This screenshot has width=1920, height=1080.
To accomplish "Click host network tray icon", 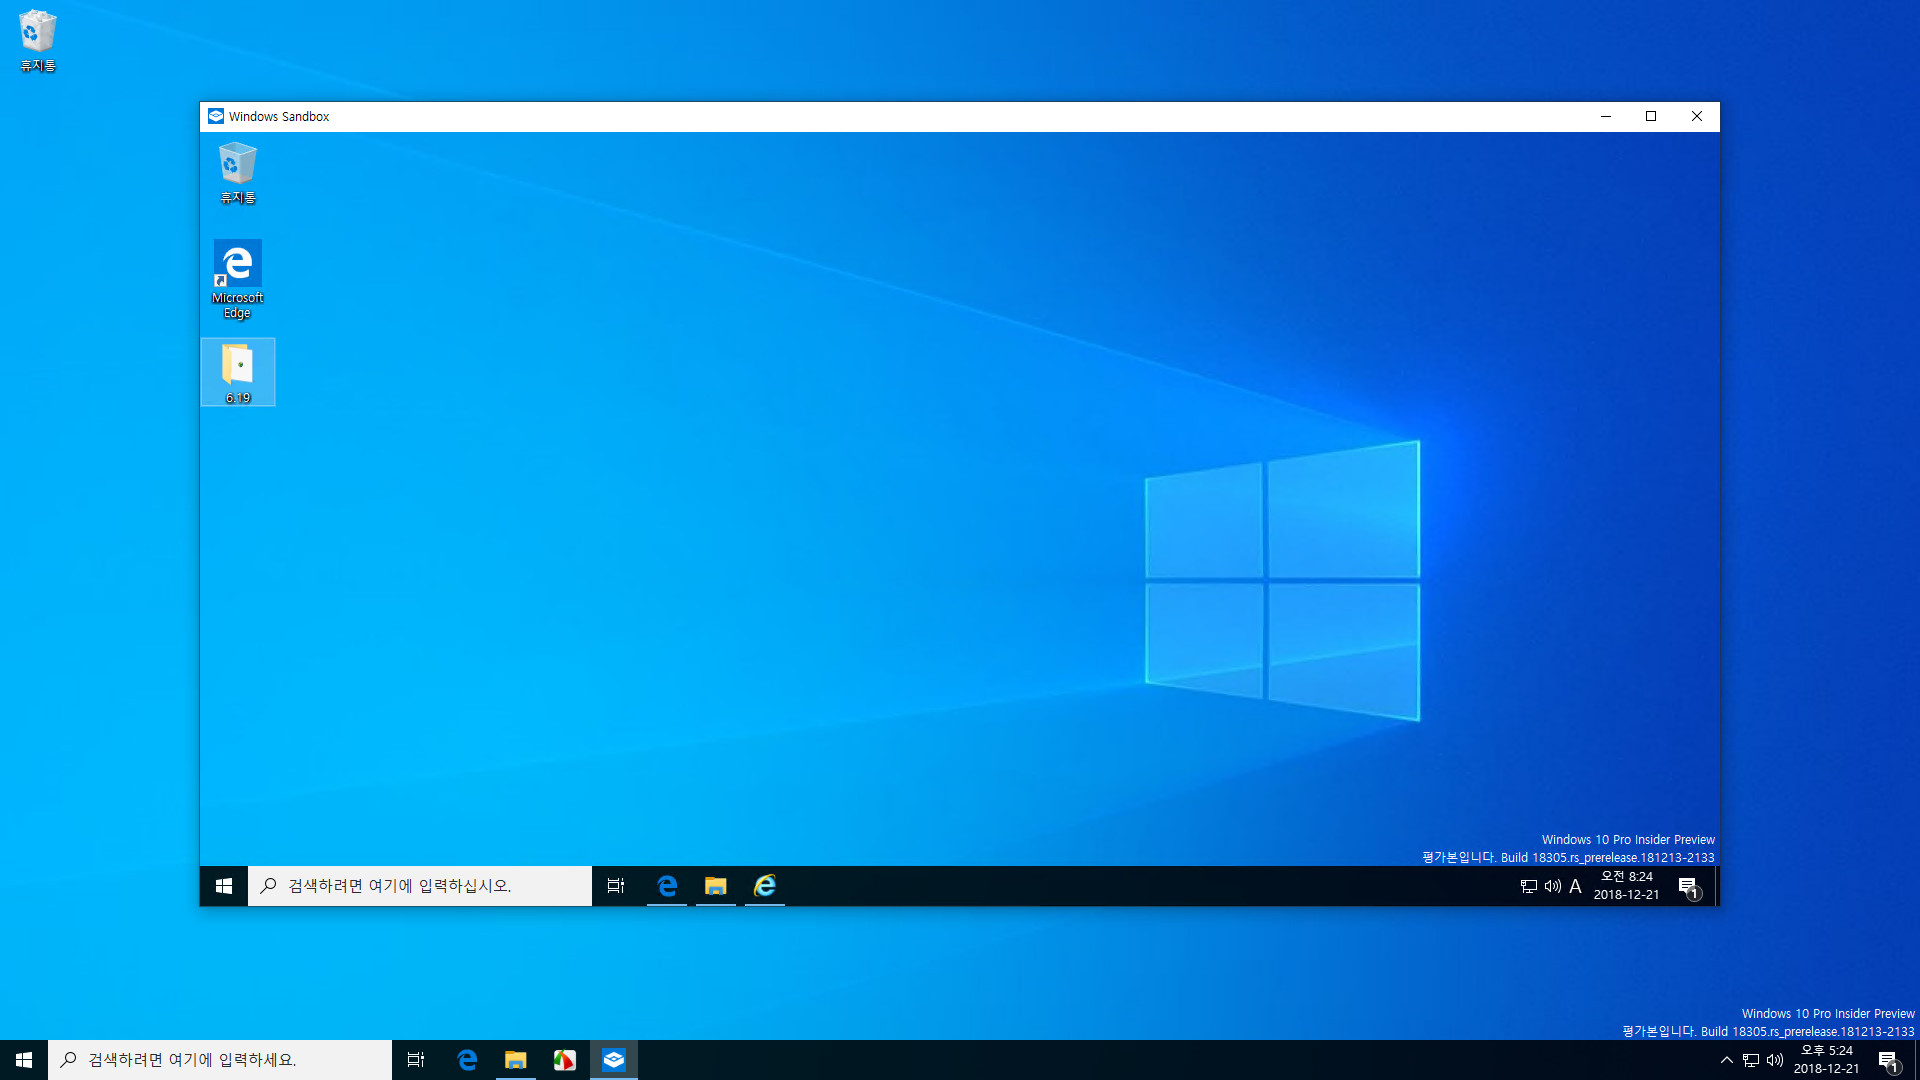I will tap(1751, 1060).
